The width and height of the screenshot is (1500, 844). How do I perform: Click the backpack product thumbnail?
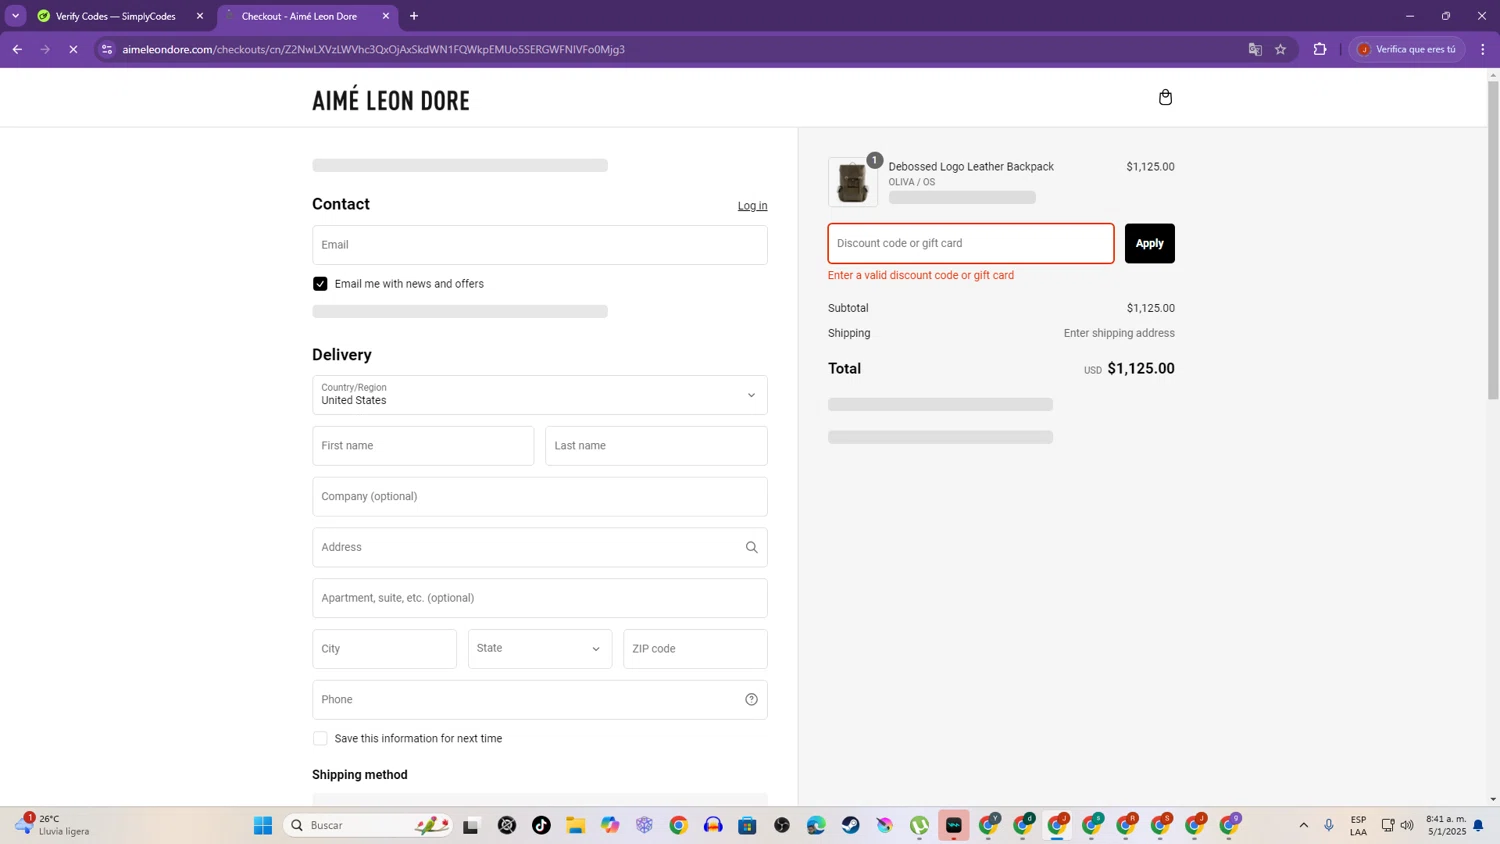(x=852, y=182)
